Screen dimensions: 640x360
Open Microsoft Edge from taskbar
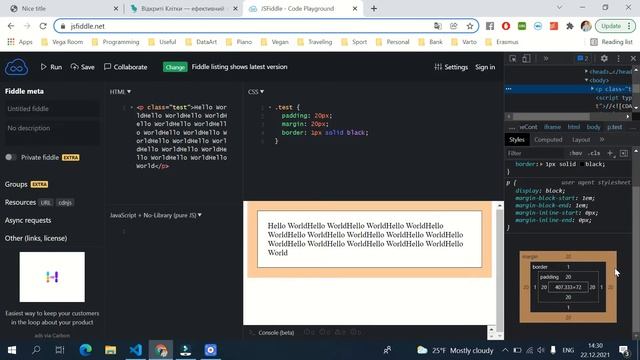click(86, 350)
